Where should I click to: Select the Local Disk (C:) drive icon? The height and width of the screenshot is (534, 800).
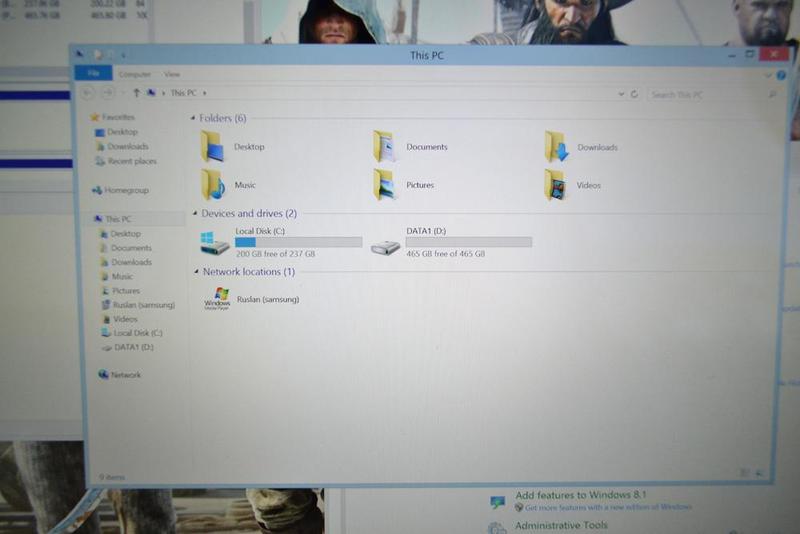pyautogui.click(x=215, y=243)
